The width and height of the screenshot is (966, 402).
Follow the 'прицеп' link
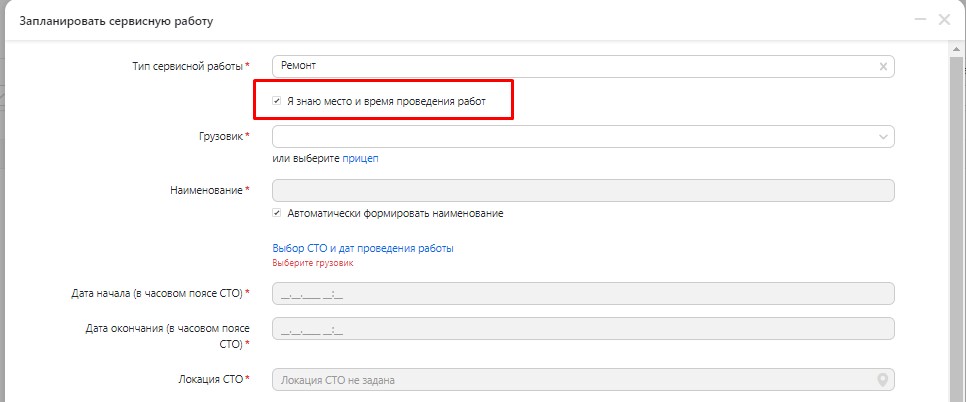[361, 158]
